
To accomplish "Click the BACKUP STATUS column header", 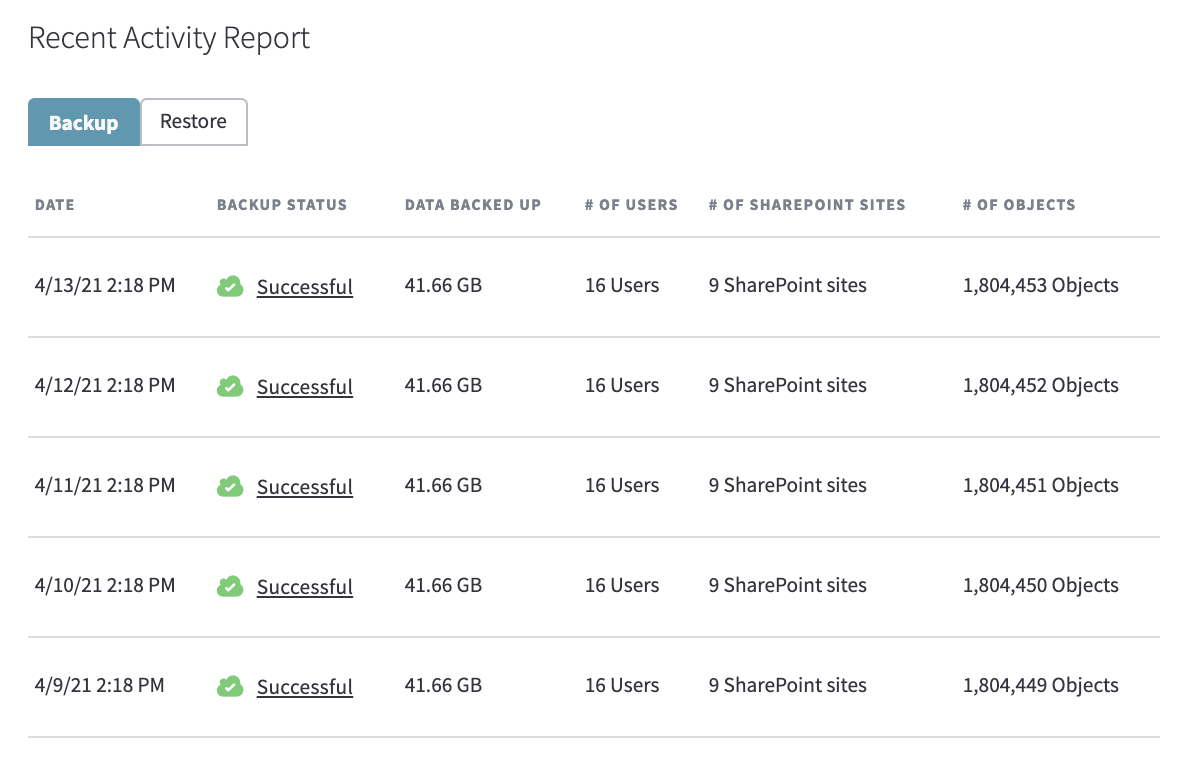I will point(281,204).
